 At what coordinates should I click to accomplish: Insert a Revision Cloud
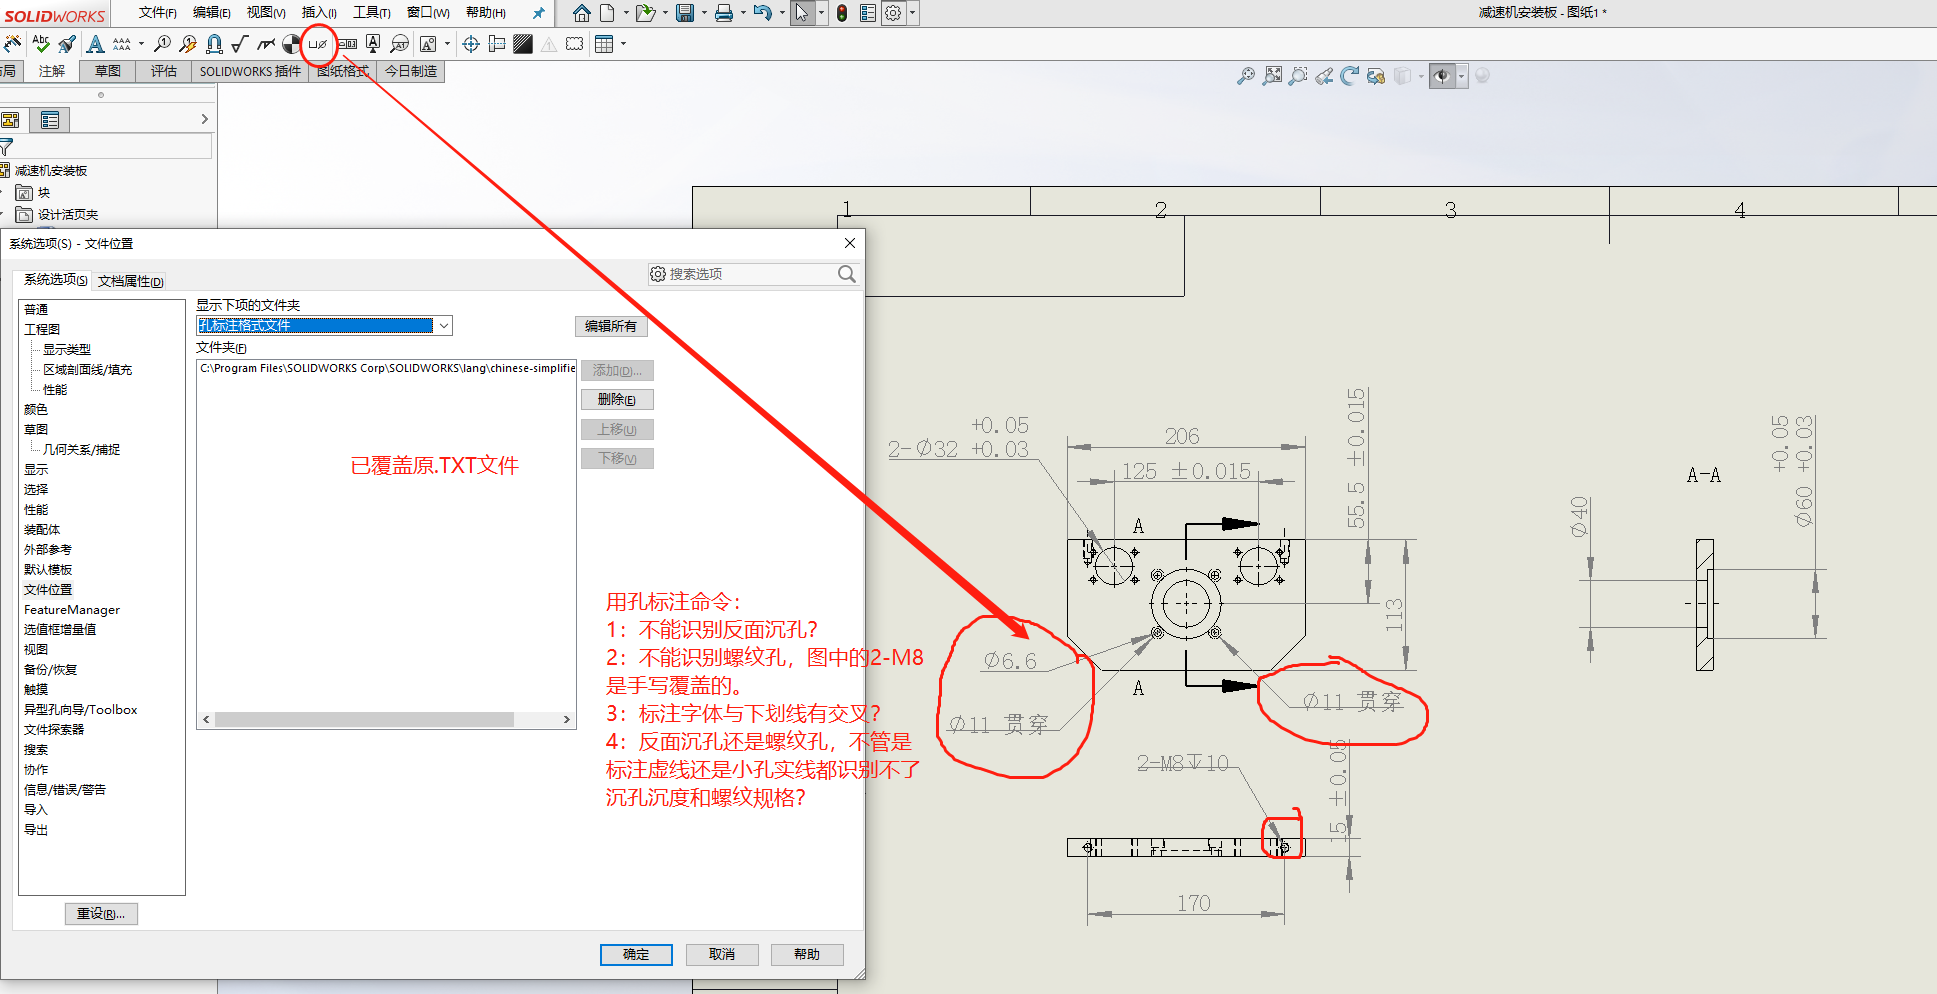575,44
